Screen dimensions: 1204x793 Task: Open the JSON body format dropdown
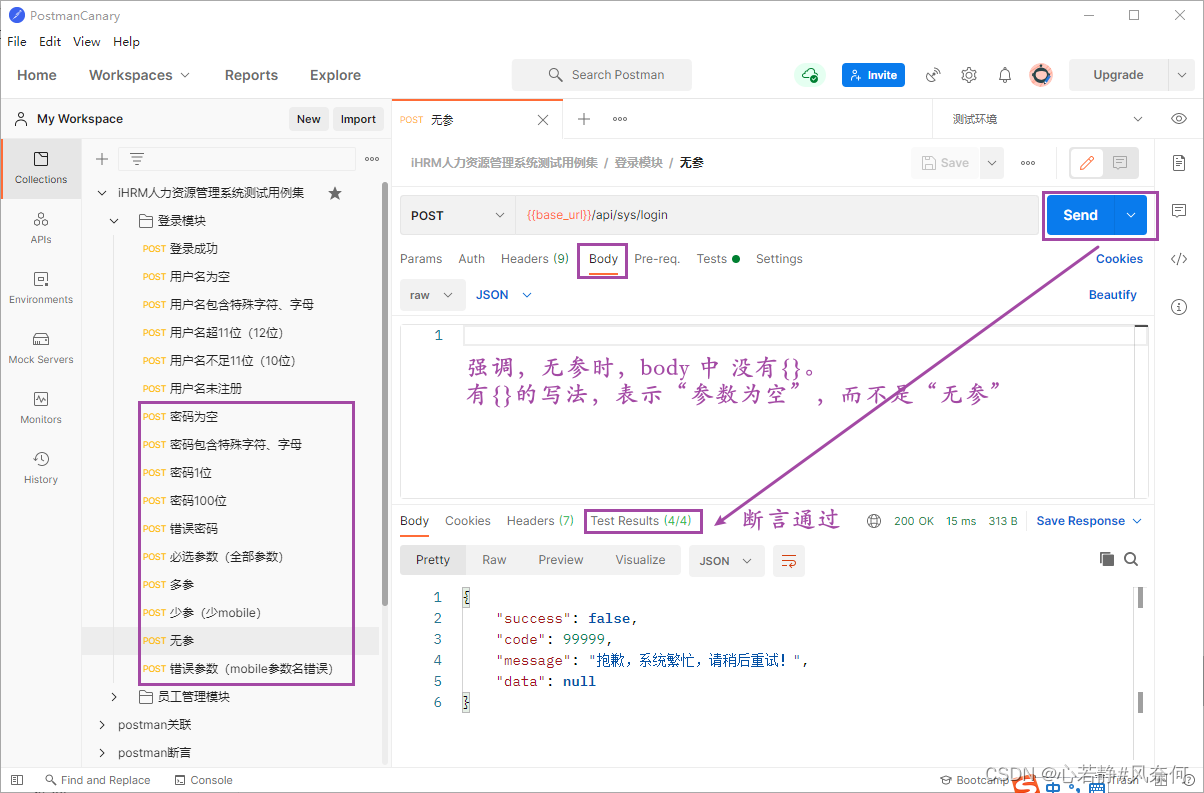(504, 295)
